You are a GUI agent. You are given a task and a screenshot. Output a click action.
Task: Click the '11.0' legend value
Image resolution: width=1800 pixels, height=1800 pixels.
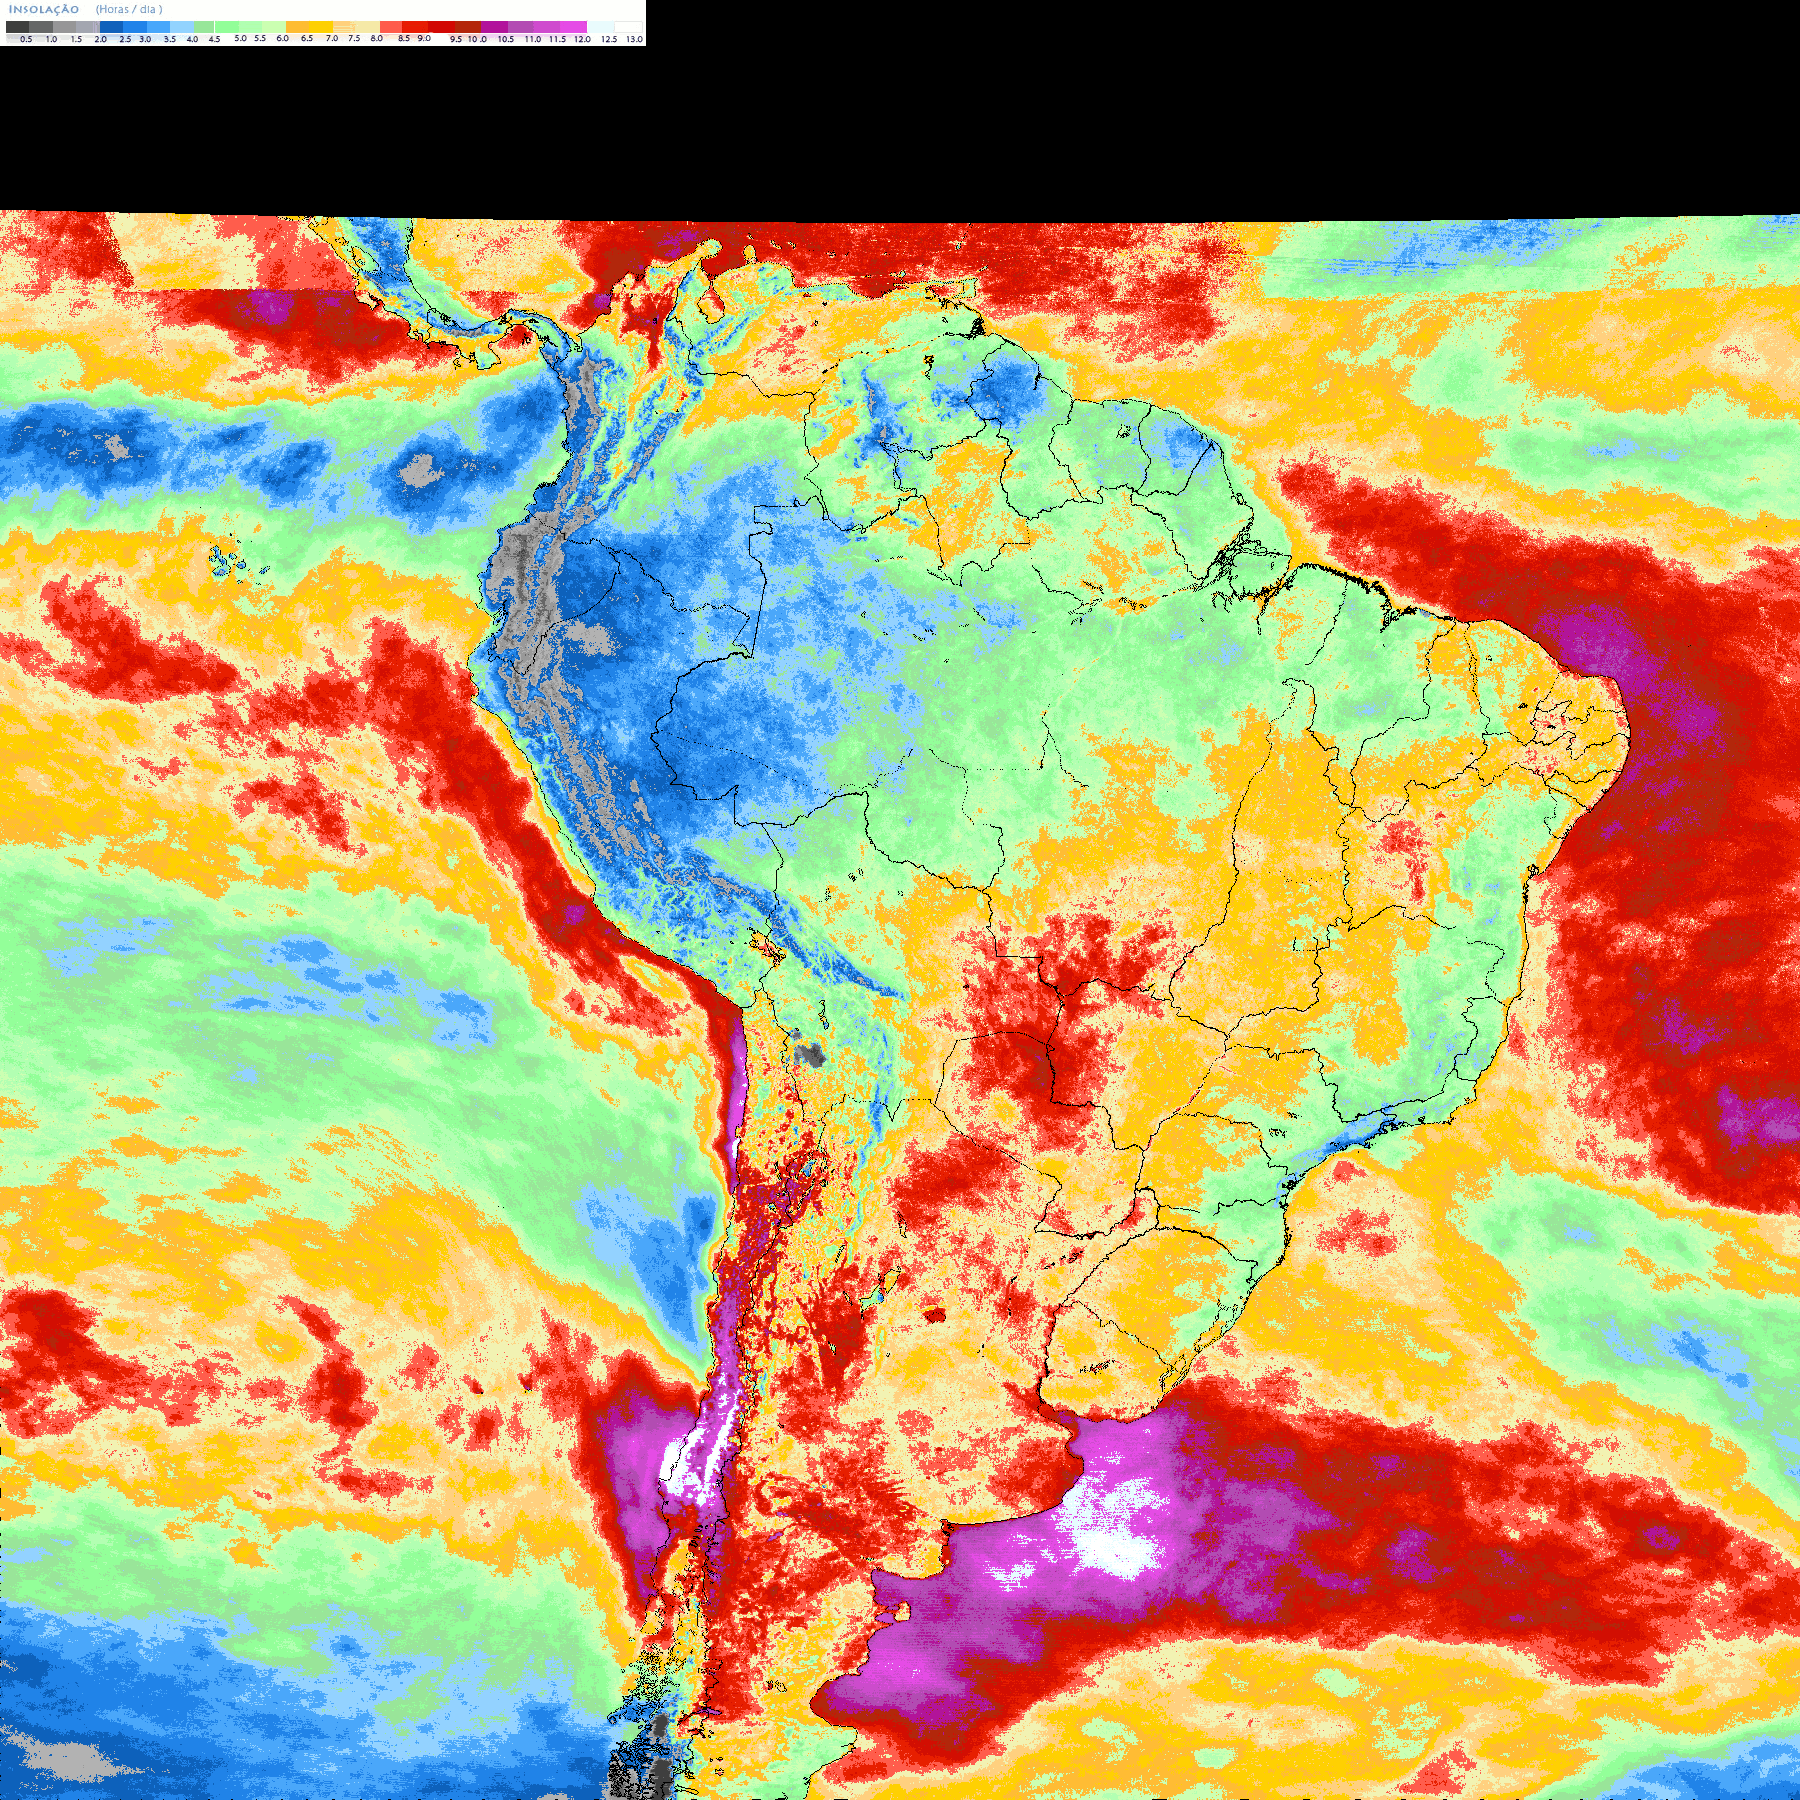pyautogui.click(x=533, y=39)
